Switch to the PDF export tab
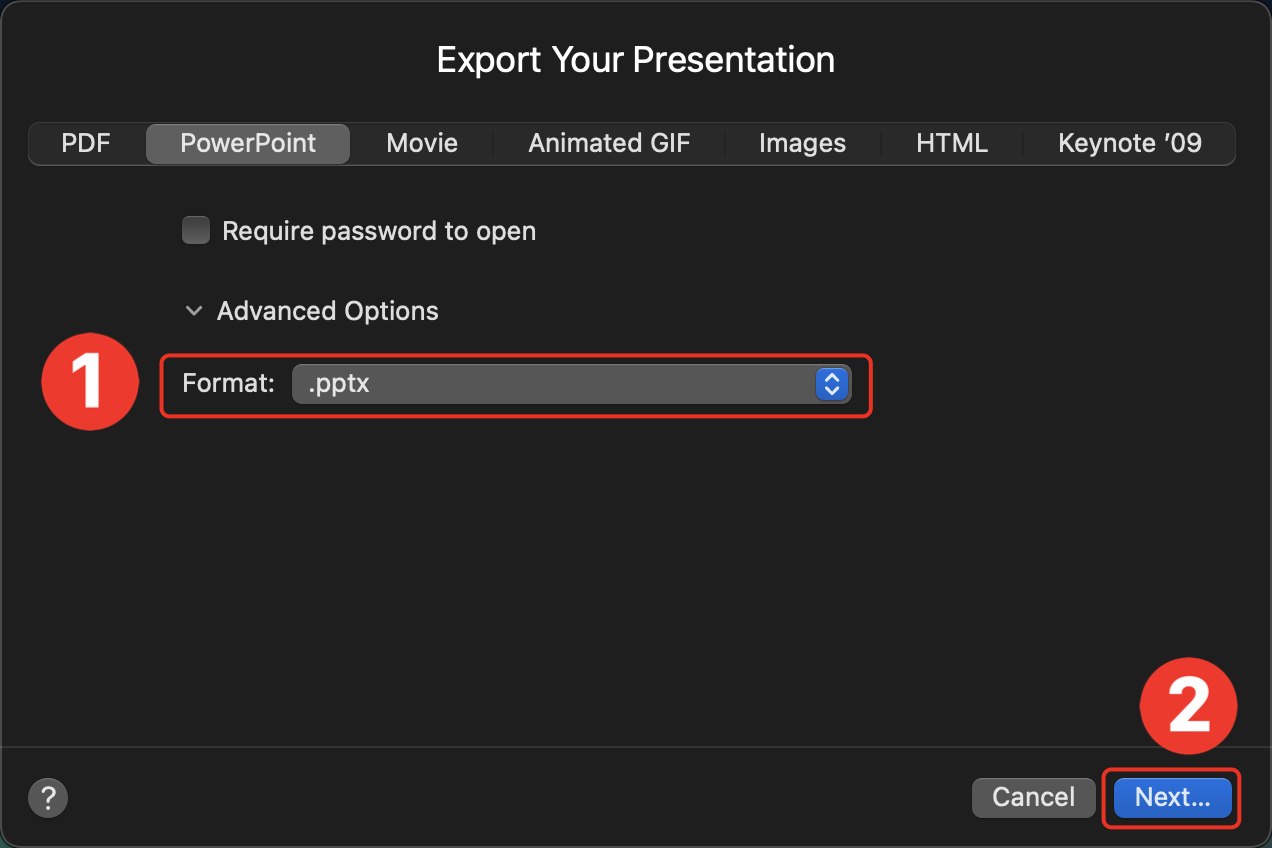This screenshot has height=848, width=1272. click(86, 143)
